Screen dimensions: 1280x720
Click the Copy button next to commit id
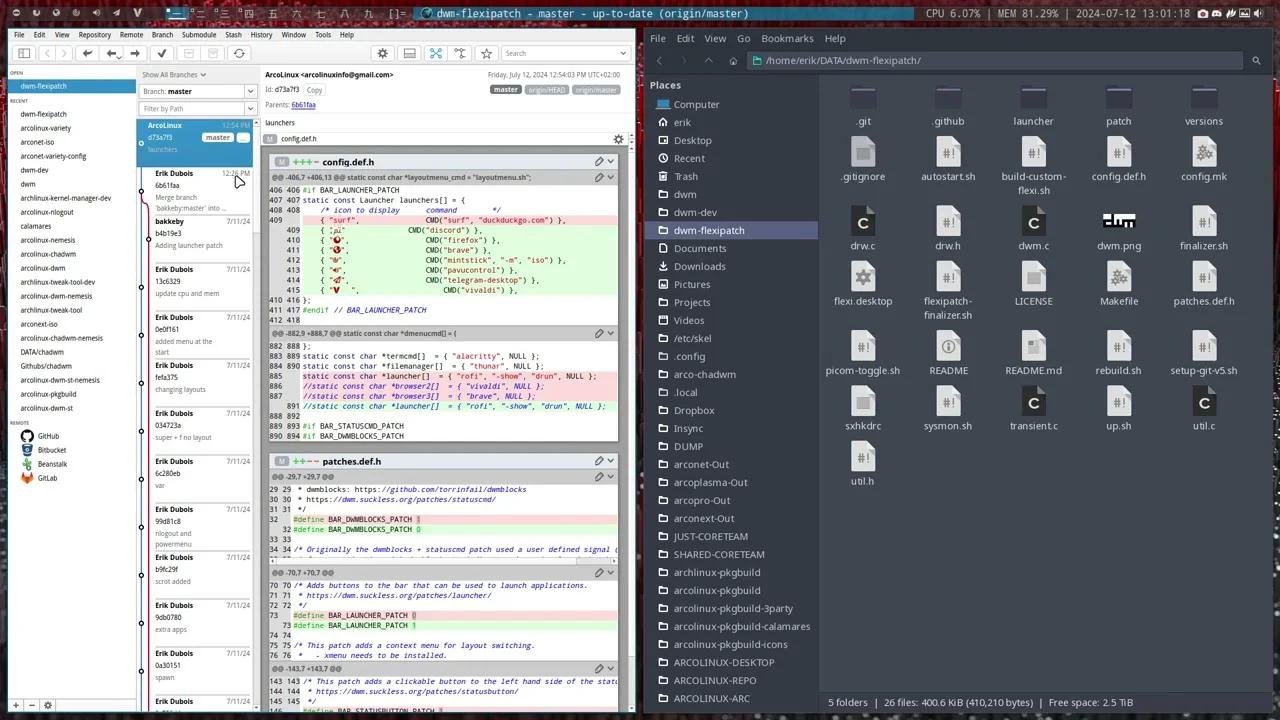[314, 89]
